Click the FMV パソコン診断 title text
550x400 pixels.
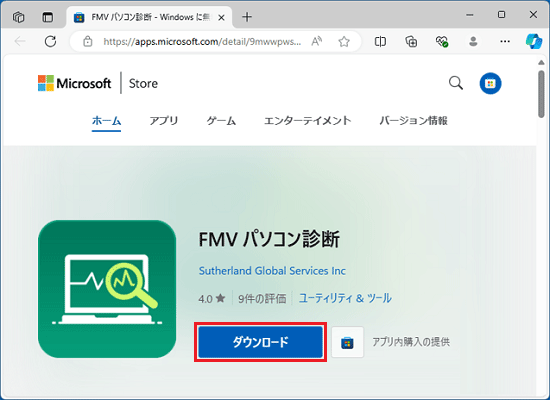pos(269,239)
